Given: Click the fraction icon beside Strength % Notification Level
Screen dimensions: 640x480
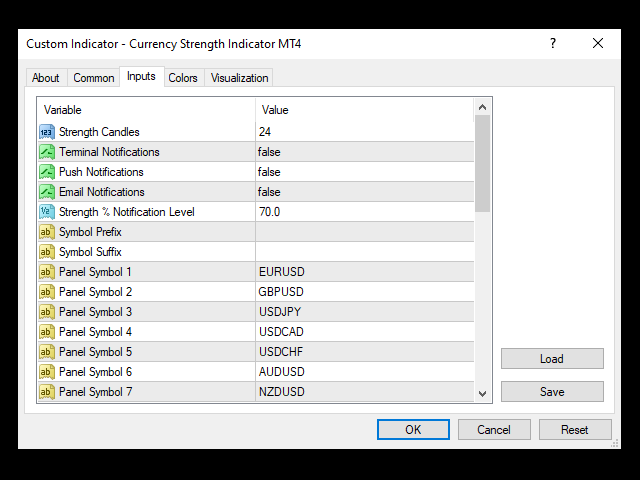Looking at the screenshot, I should (47, 212).
